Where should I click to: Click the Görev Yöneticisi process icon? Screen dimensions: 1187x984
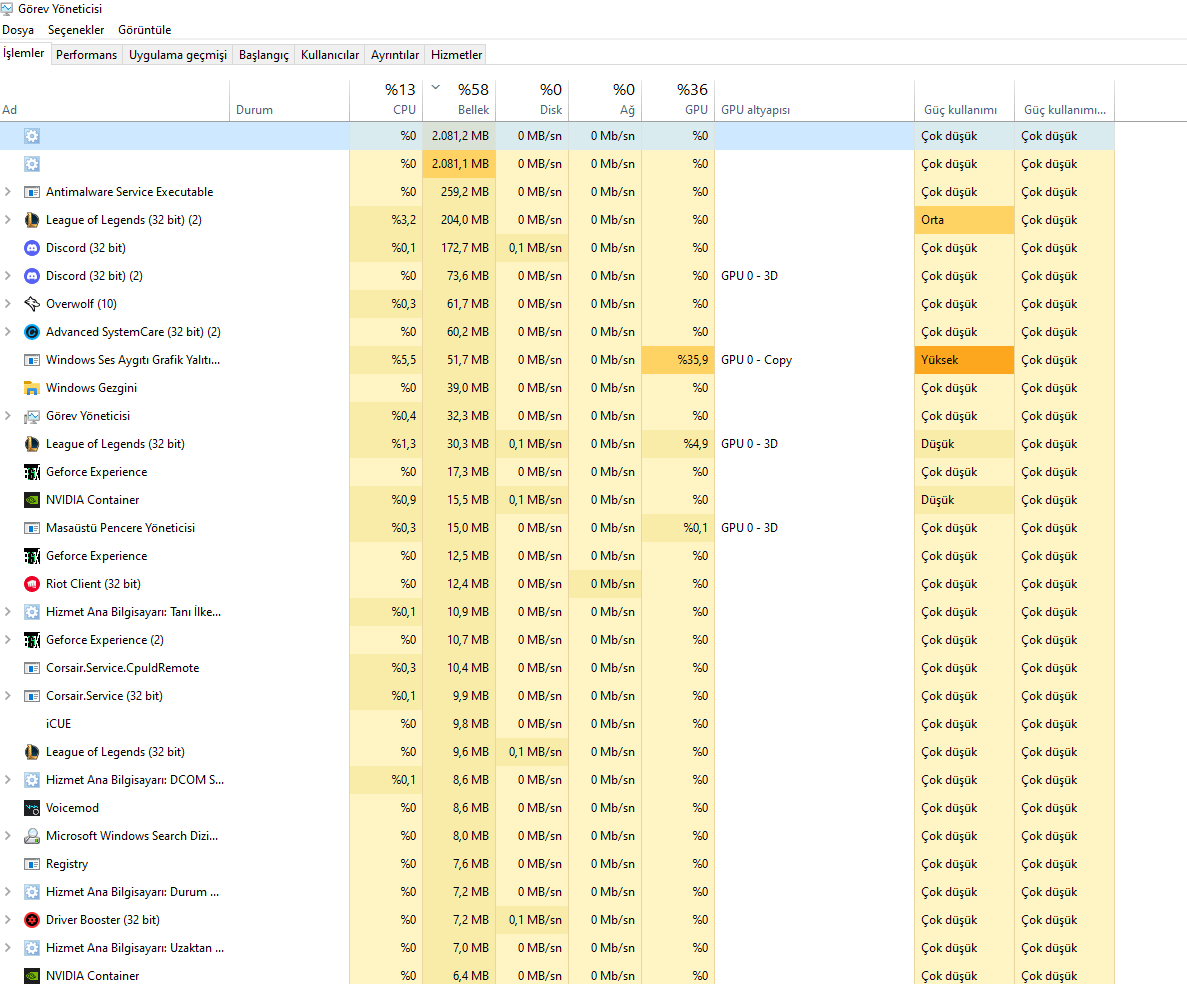coord(32,416)
